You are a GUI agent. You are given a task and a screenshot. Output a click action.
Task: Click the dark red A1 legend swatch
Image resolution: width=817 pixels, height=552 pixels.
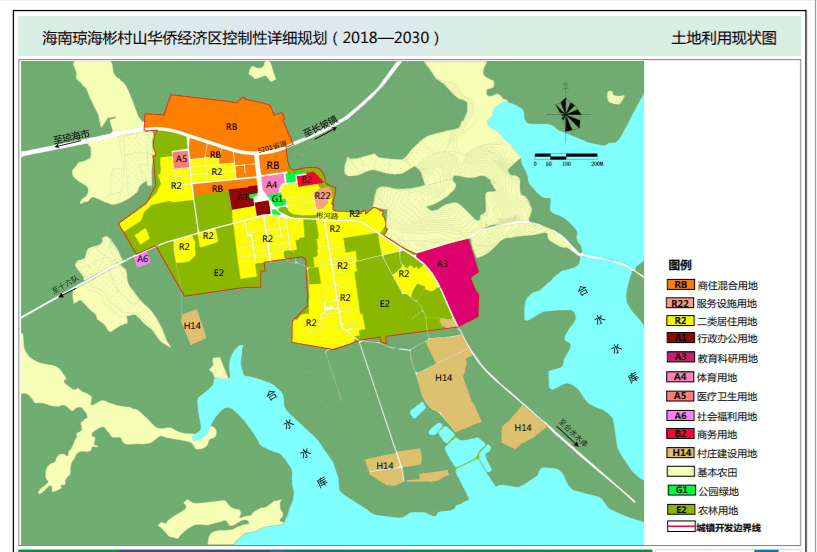[x=681, y=339]
